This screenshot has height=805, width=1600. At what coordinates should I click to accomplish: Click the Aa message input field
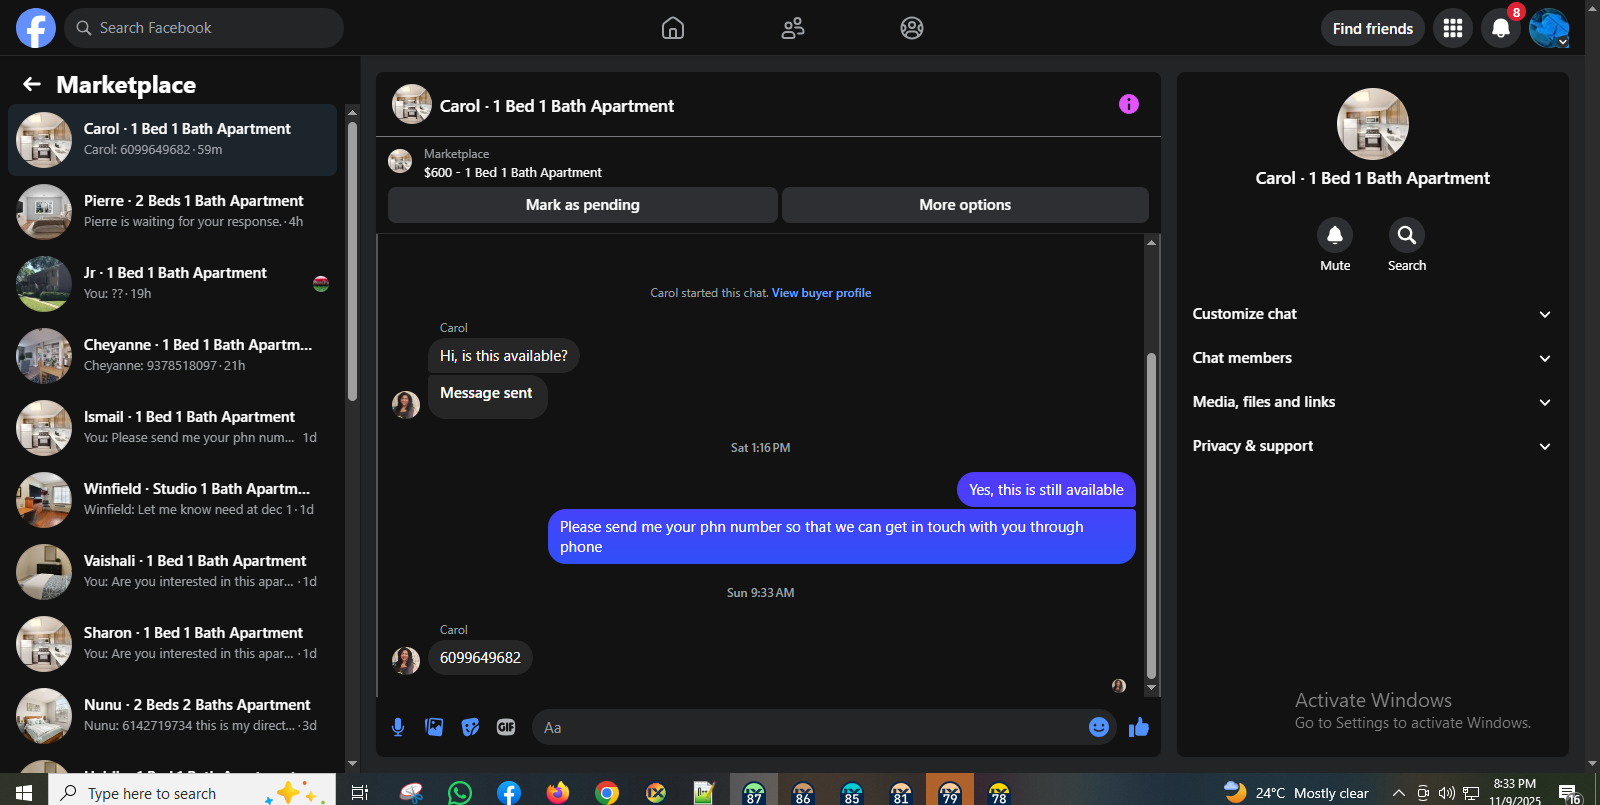pos(810,727)
